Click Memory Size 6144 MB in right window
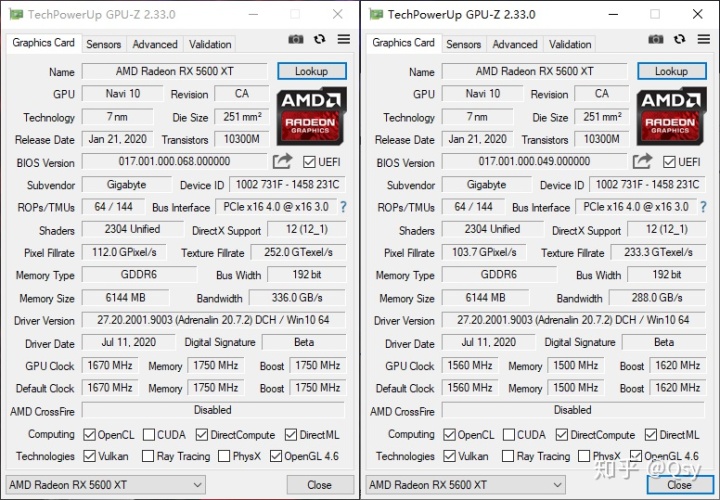 (485, 298)
